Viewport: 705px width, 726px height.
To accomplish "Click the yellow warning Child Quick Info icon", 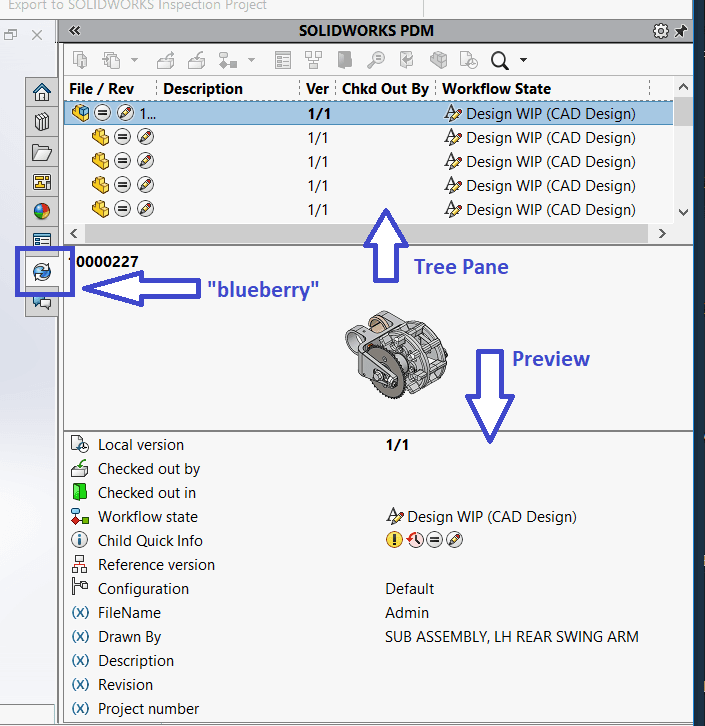I will point(394,539).
